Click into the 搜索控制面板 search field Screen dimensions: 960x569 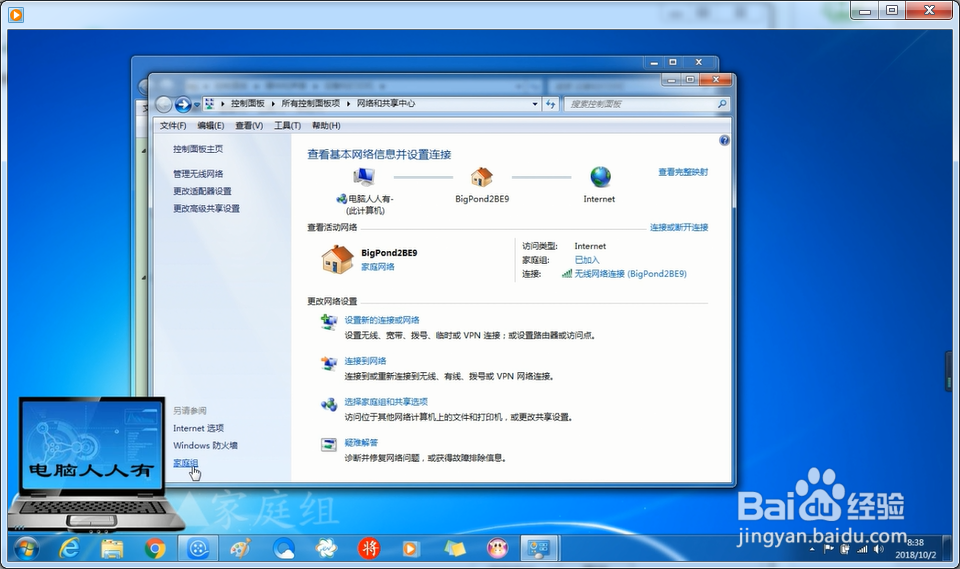pyautogui.click(x=640, y=104)
